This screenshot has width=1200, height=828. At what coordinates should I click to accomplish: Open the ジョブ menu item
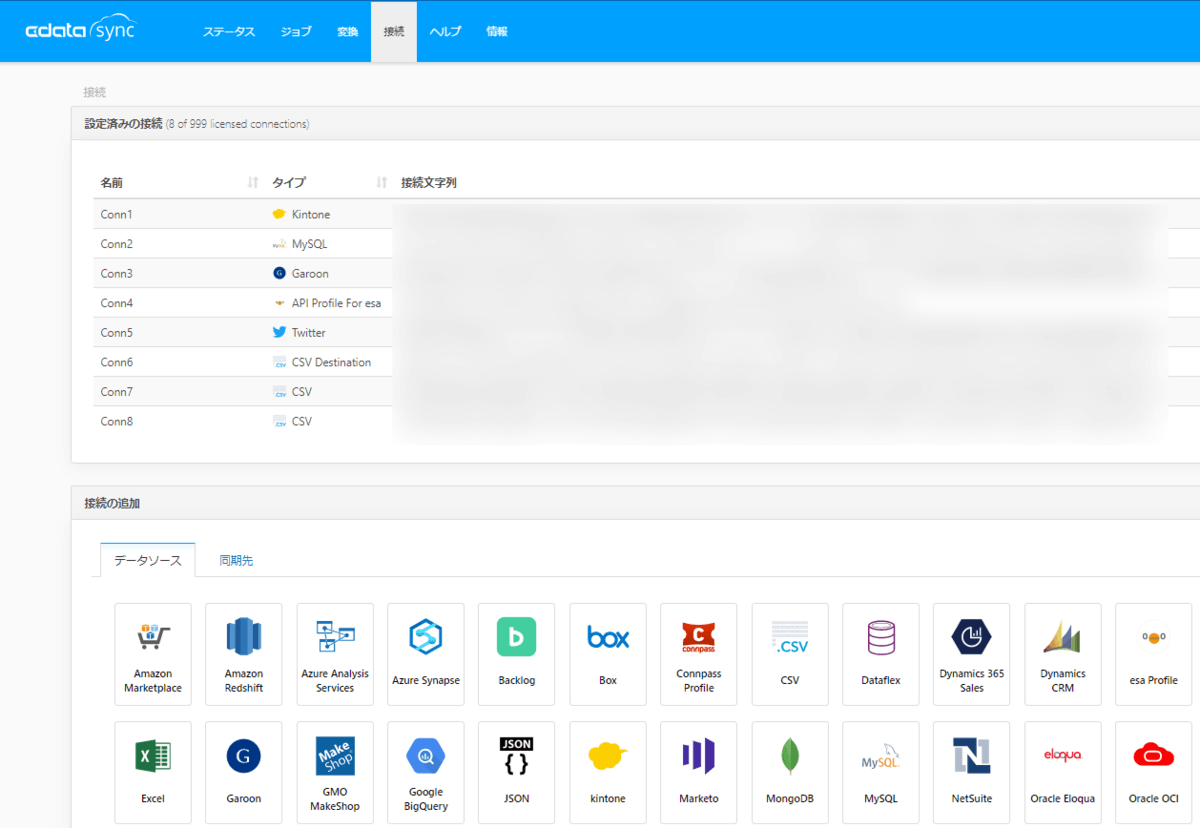296,32
